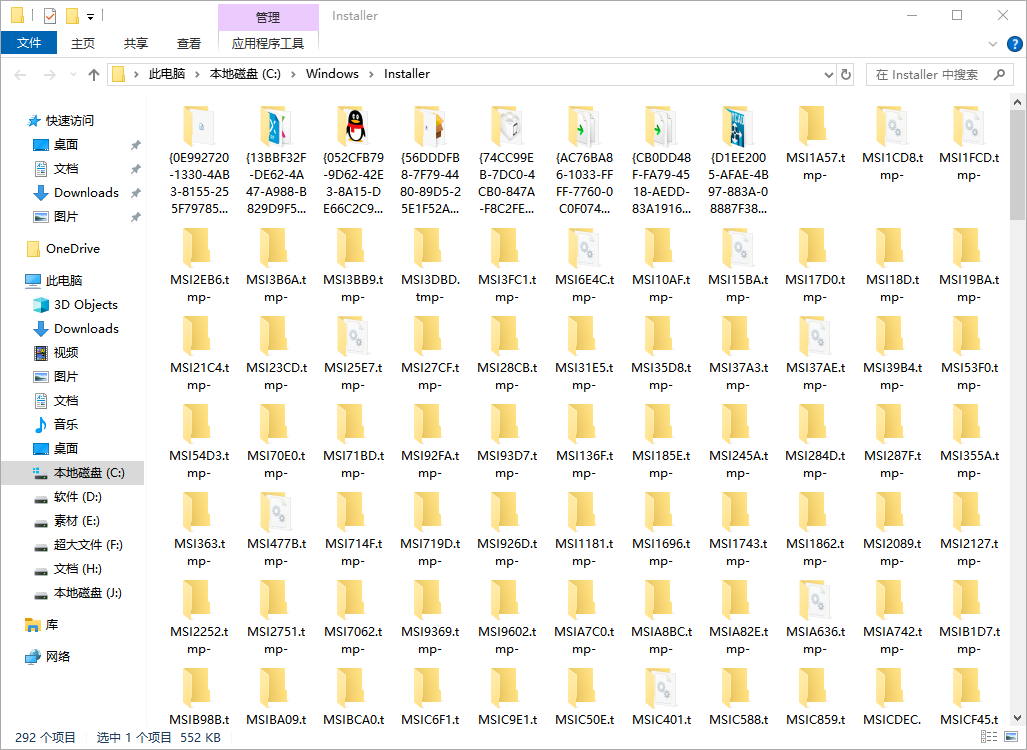Open recent locations dropdown arrow
This screenshot has height=750, width=1027.
73,75
